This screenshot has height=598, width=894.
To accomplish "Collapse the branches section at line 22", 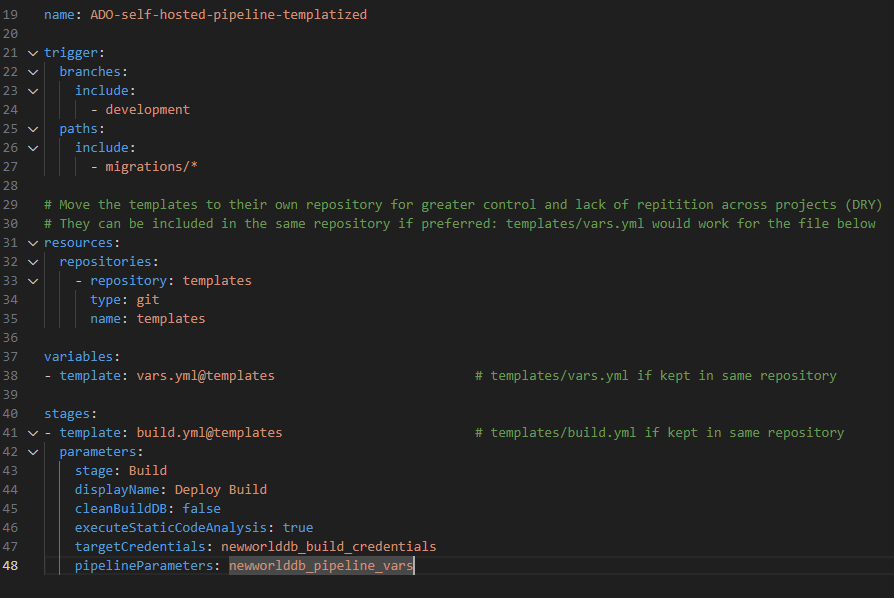I will tap(33, 72).
